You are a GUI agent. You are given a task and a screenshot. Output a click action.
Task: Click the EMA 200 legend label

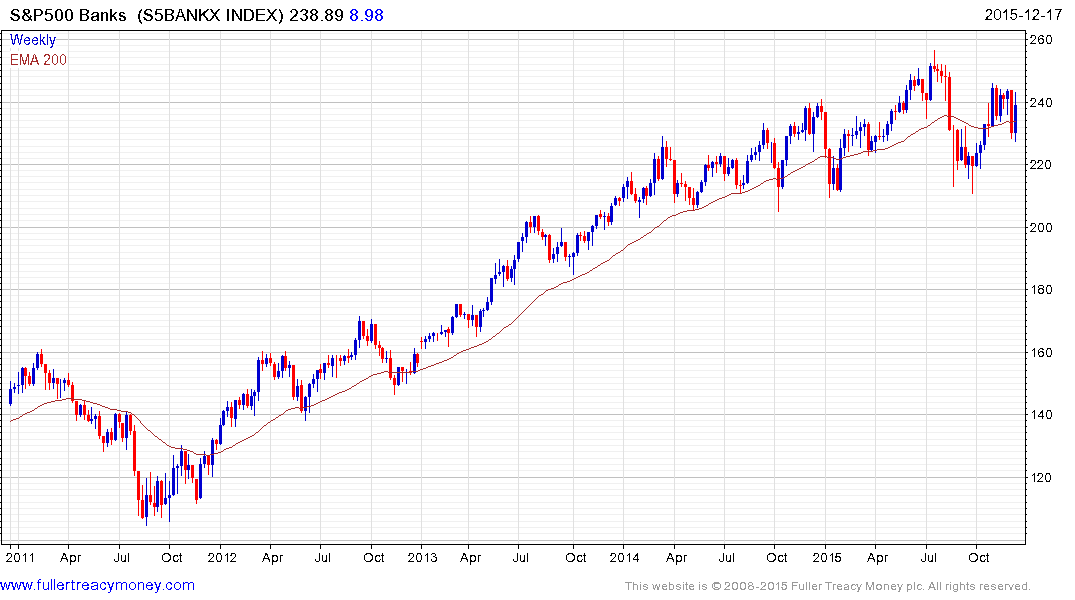38,60
